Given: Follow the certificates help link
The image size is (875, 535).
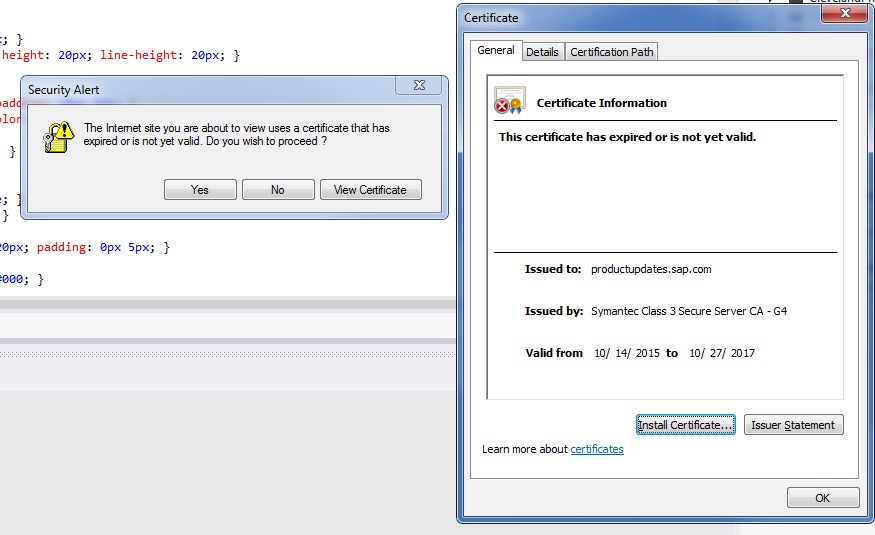Looking at the screenshot, I should click(x=597, y=449).
